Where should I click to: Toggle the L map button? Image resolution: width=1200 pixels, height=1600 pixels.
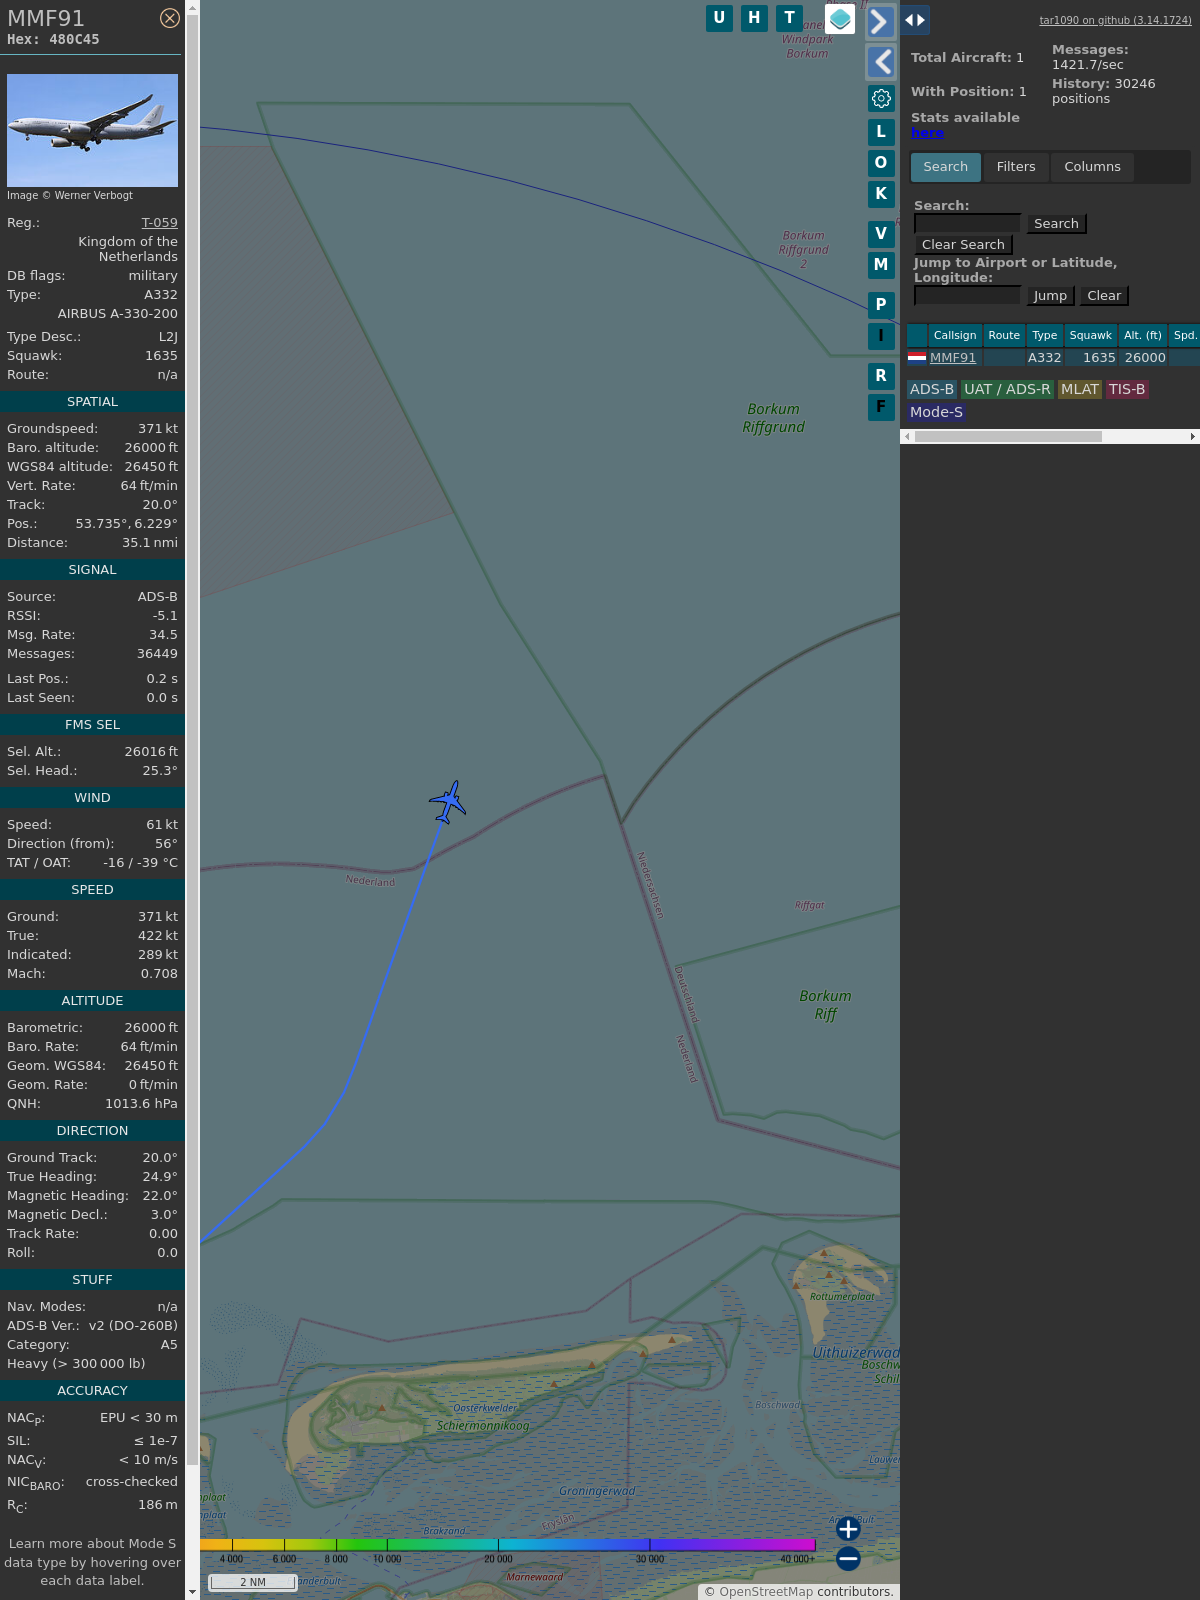tap(881, 132)
